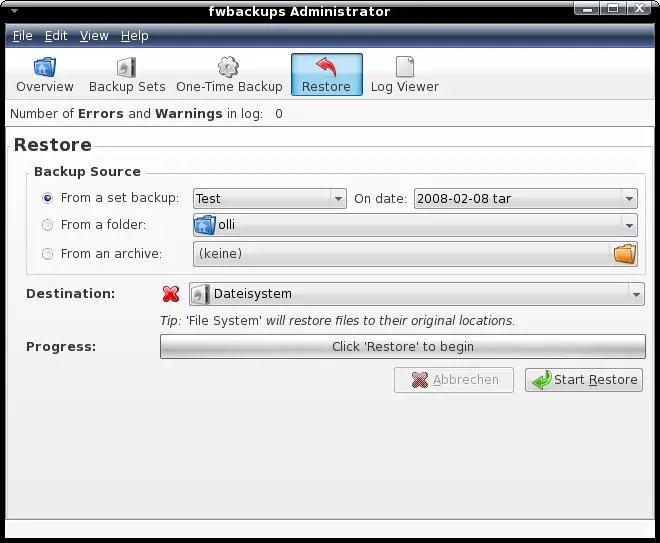The image size is (660, 543).
Task: Open the Help menu
Action: coord(134,36)
